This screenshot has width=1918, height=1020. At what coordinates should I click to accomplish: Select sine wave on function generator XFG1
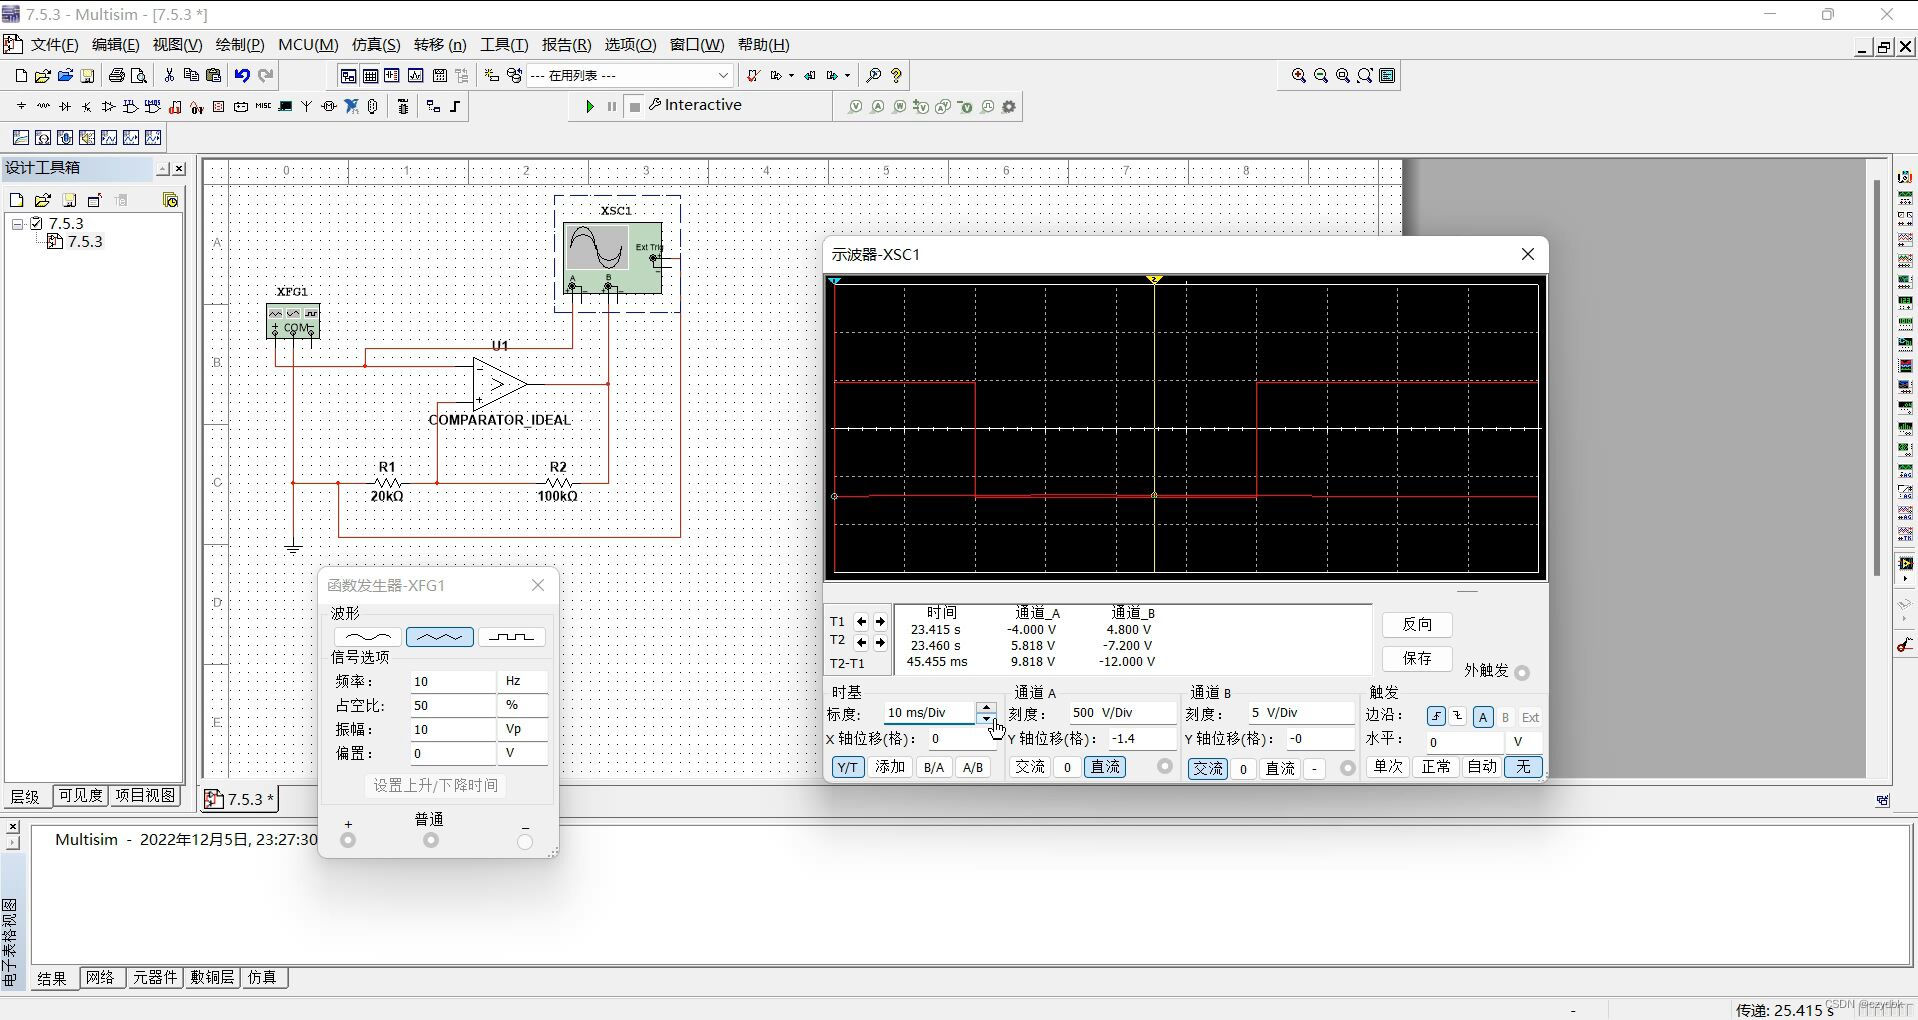[368, 637]
